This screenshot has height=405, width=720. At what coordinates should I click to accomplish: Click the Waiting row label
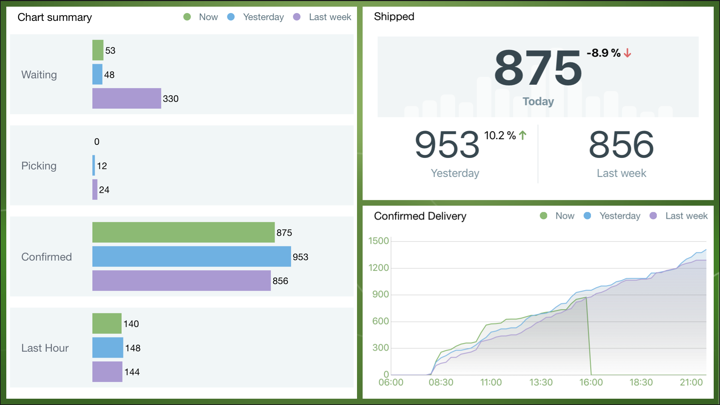pos(39,74)
